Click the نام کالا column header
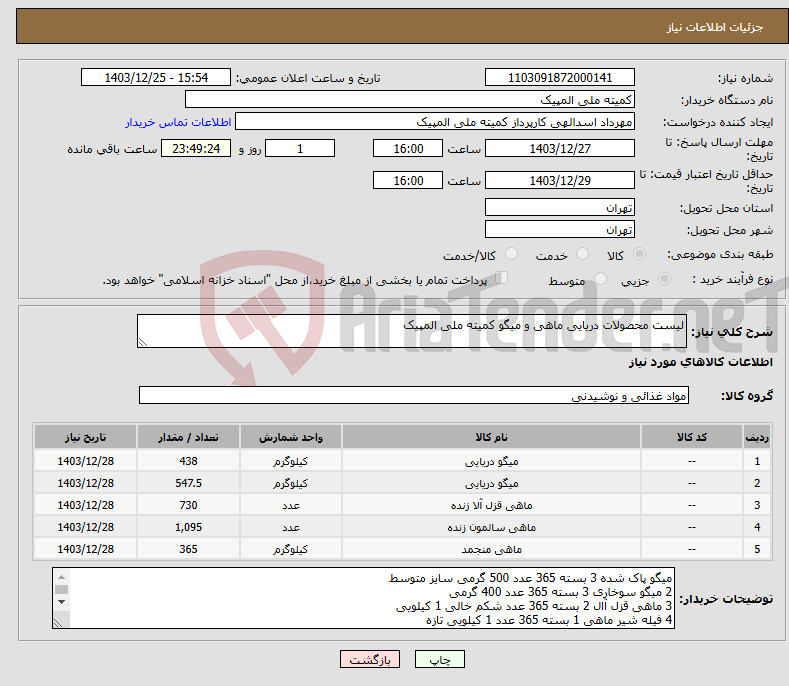789x686 pixels. (x=491, y=437)
